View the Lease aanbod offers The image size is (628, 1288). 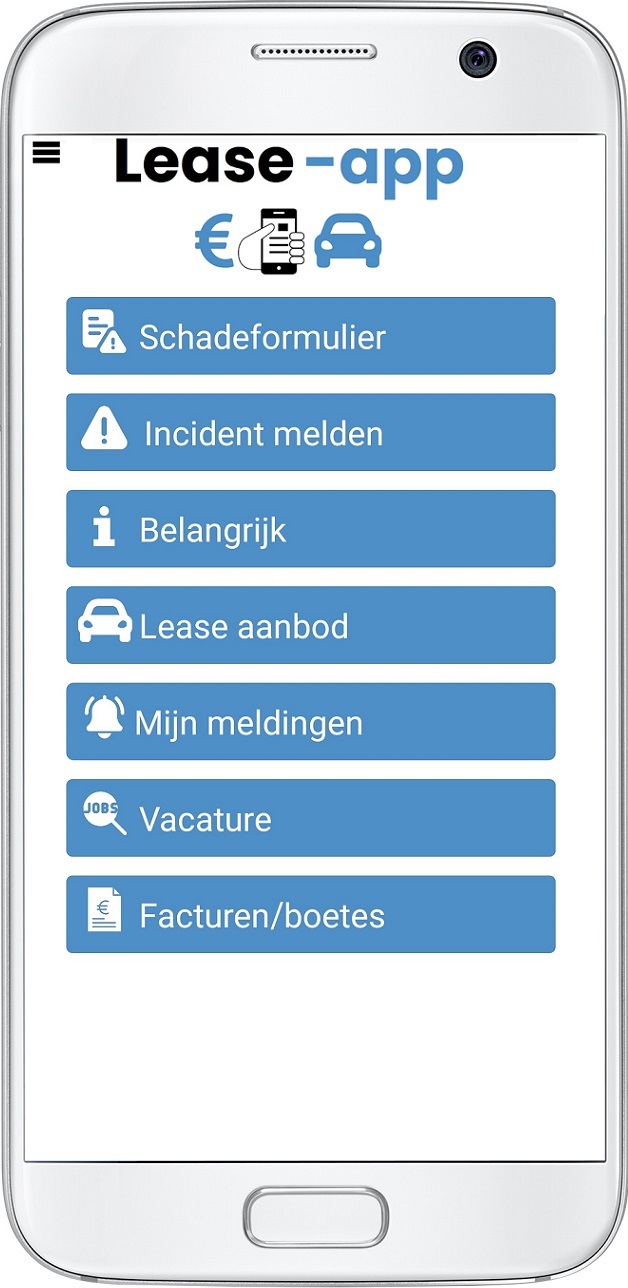pos(311,626)
